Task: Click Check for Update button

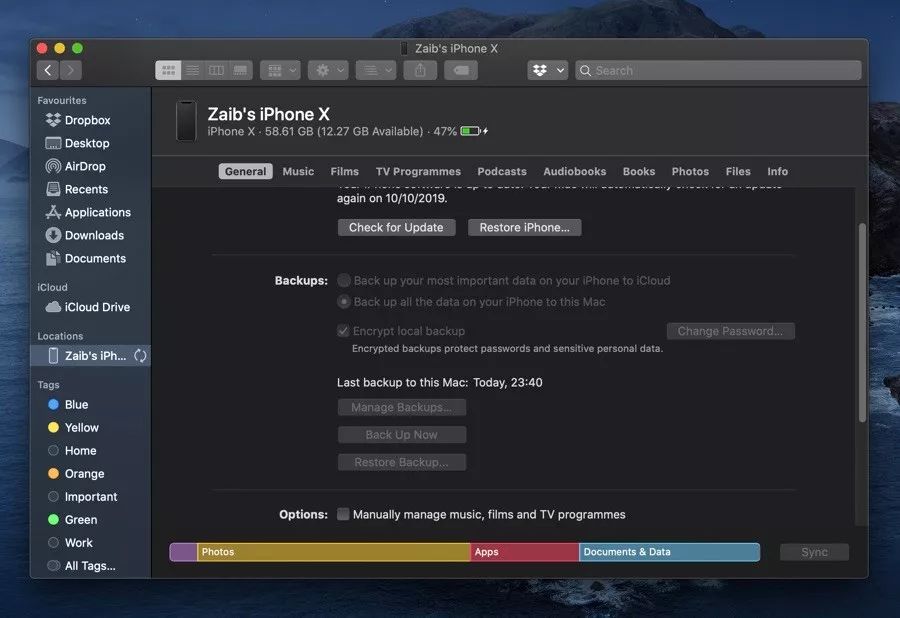Action: 396,227
